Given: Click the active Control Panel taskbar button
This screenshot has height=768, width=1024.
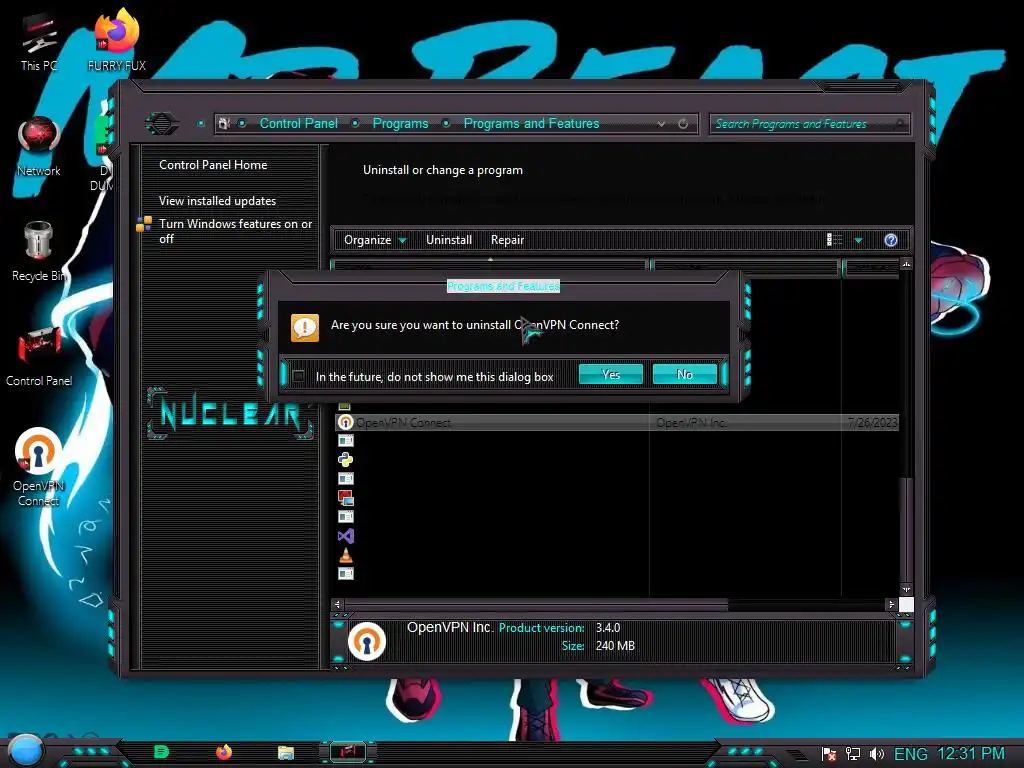Looking at the screenshot, I should point(347,752).
